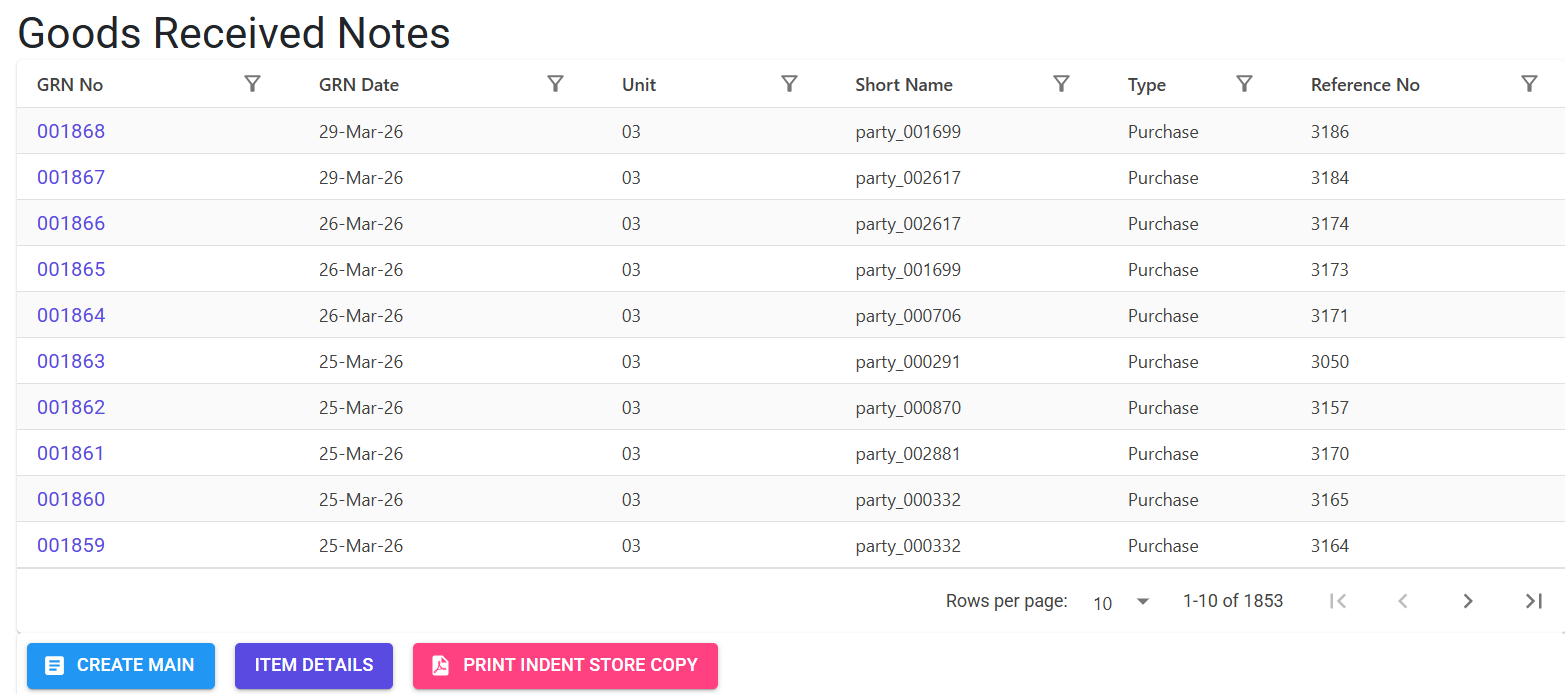Viewport: 1565px width, 694px height.
Task: Open Item Details
Action: 314,666
